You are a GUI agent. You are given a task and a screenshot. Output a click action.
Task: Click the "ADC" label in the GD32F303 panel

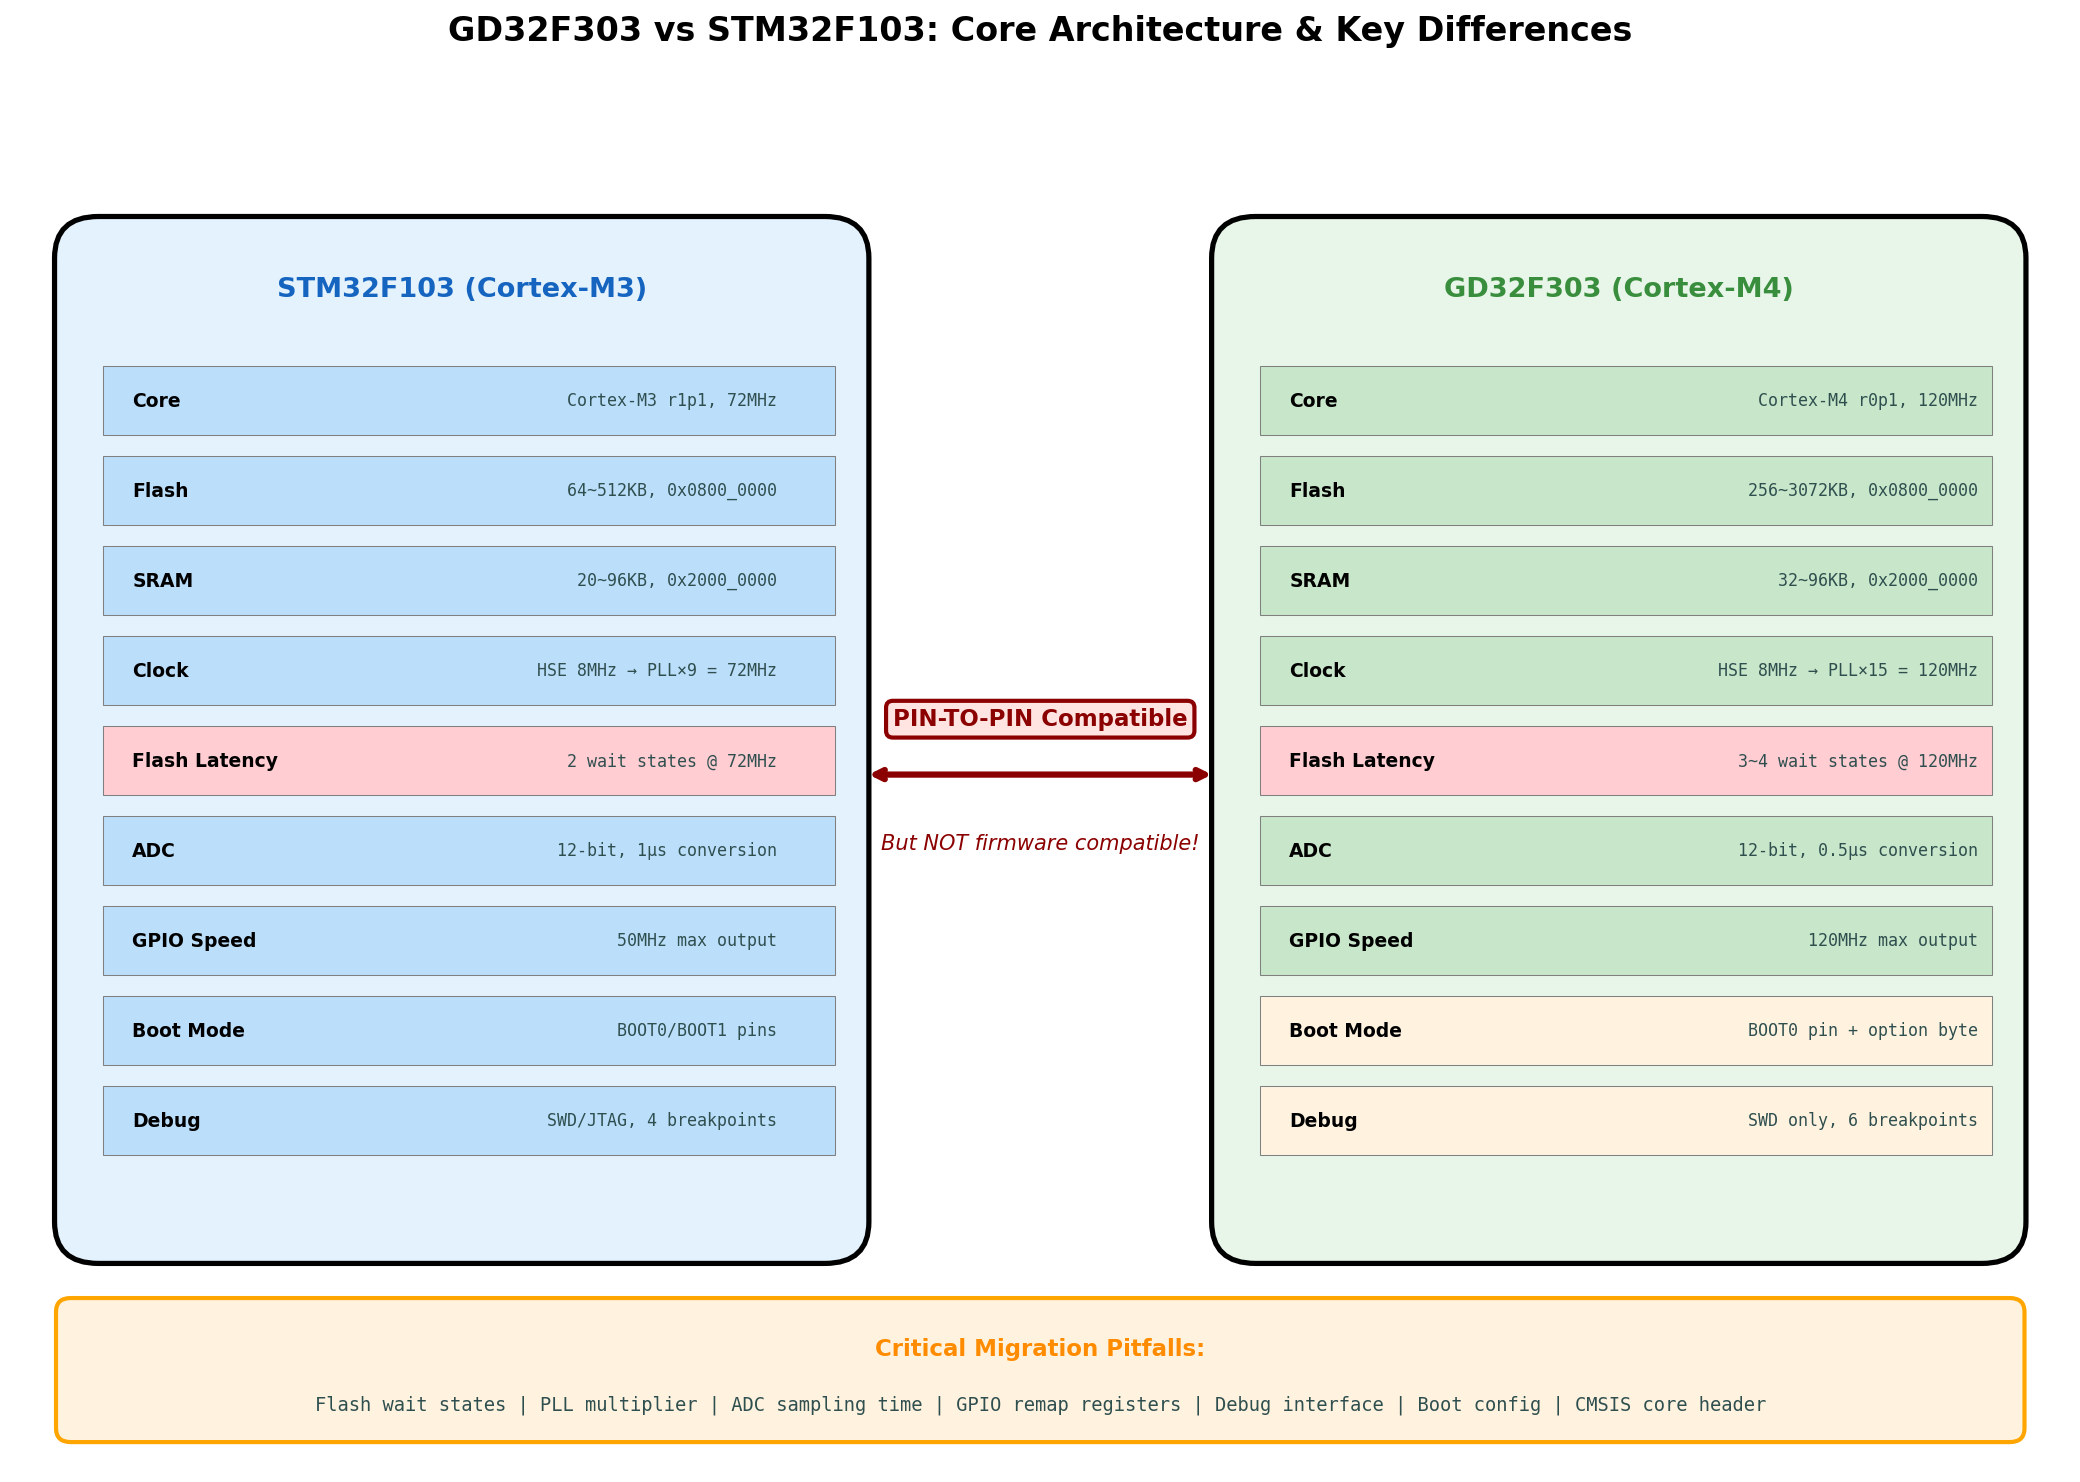pyautogui.click(x=1310, y=851)
